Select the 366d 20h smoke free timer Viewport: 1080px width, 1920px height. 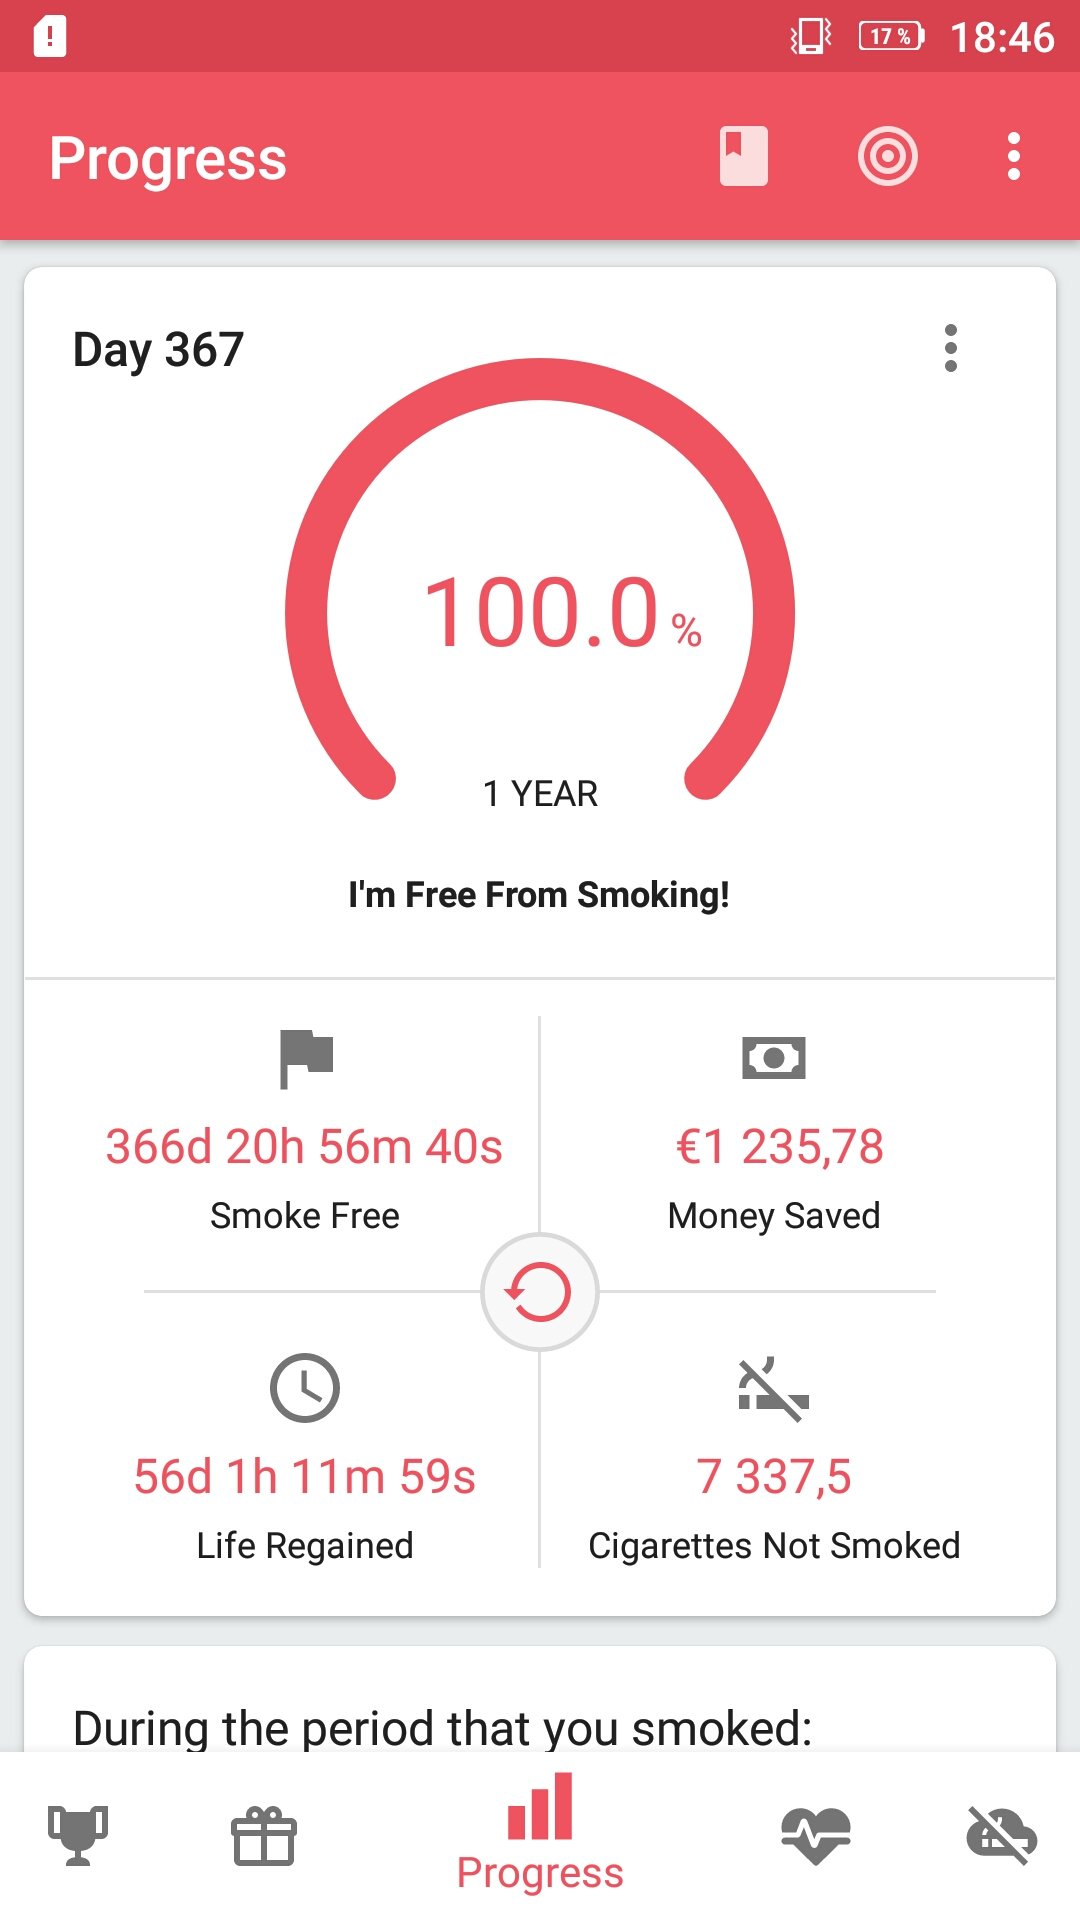304,1146
